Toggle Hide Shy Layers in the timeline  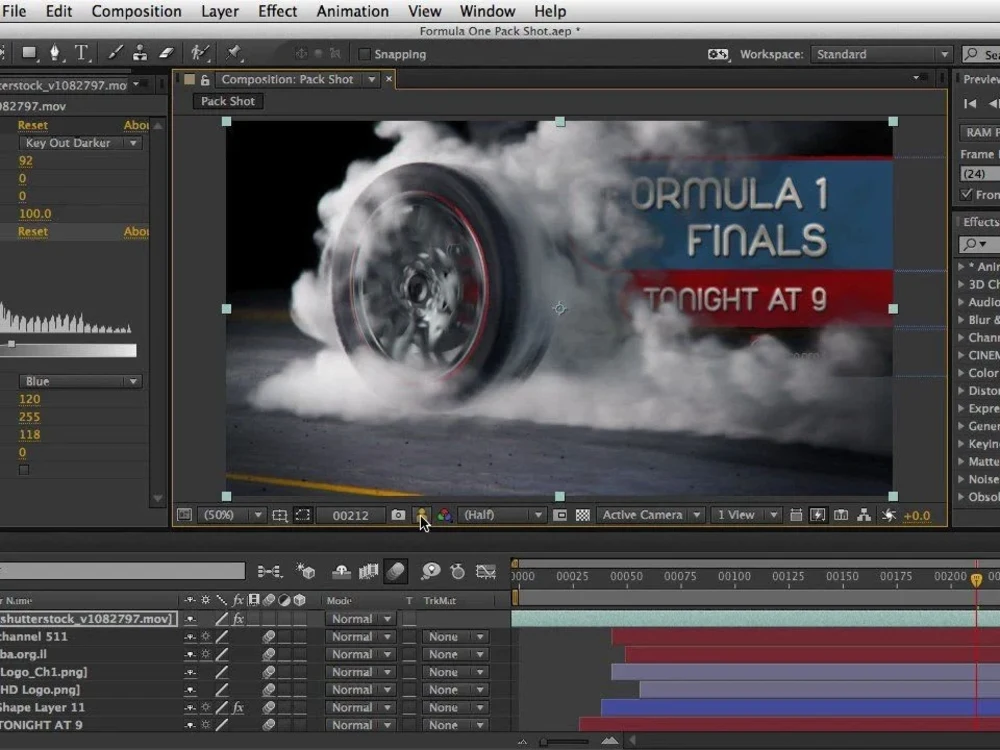tap(341, 571)
